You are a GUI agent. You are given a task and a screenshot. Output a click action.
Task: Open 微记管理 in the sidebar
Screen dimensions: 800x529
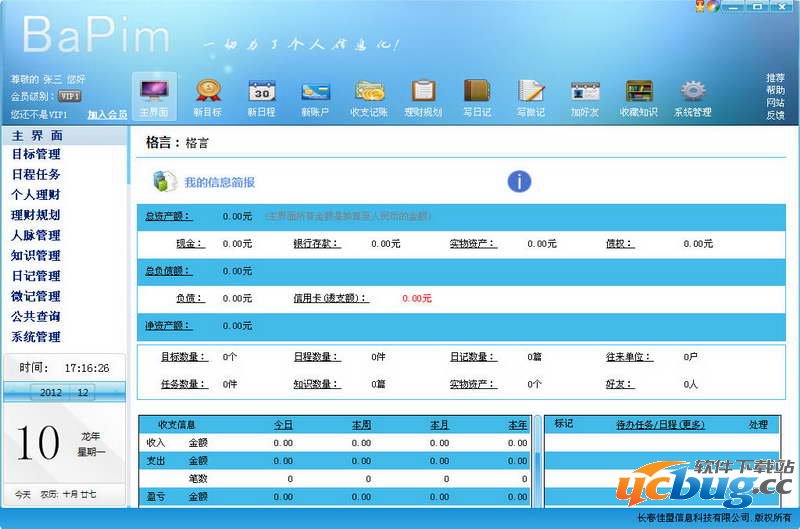click(36, 296)
